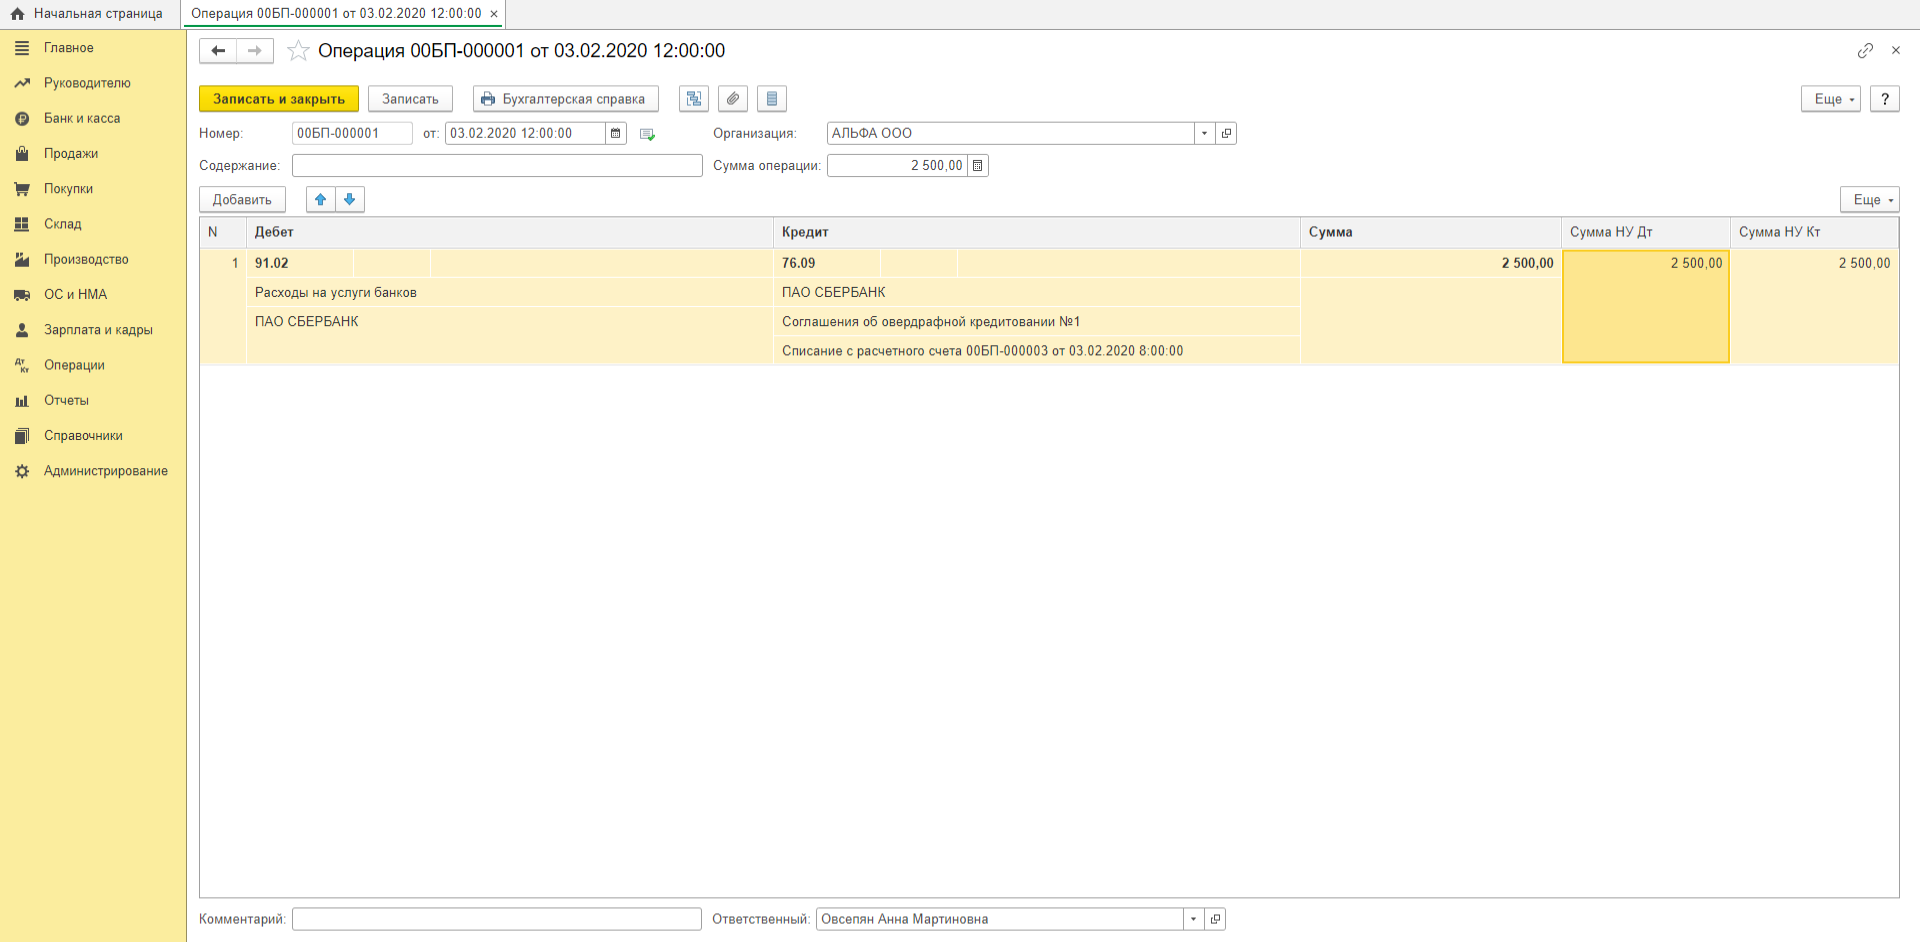Click the Номер input field
1920x942 pixels.
point(352,133)
